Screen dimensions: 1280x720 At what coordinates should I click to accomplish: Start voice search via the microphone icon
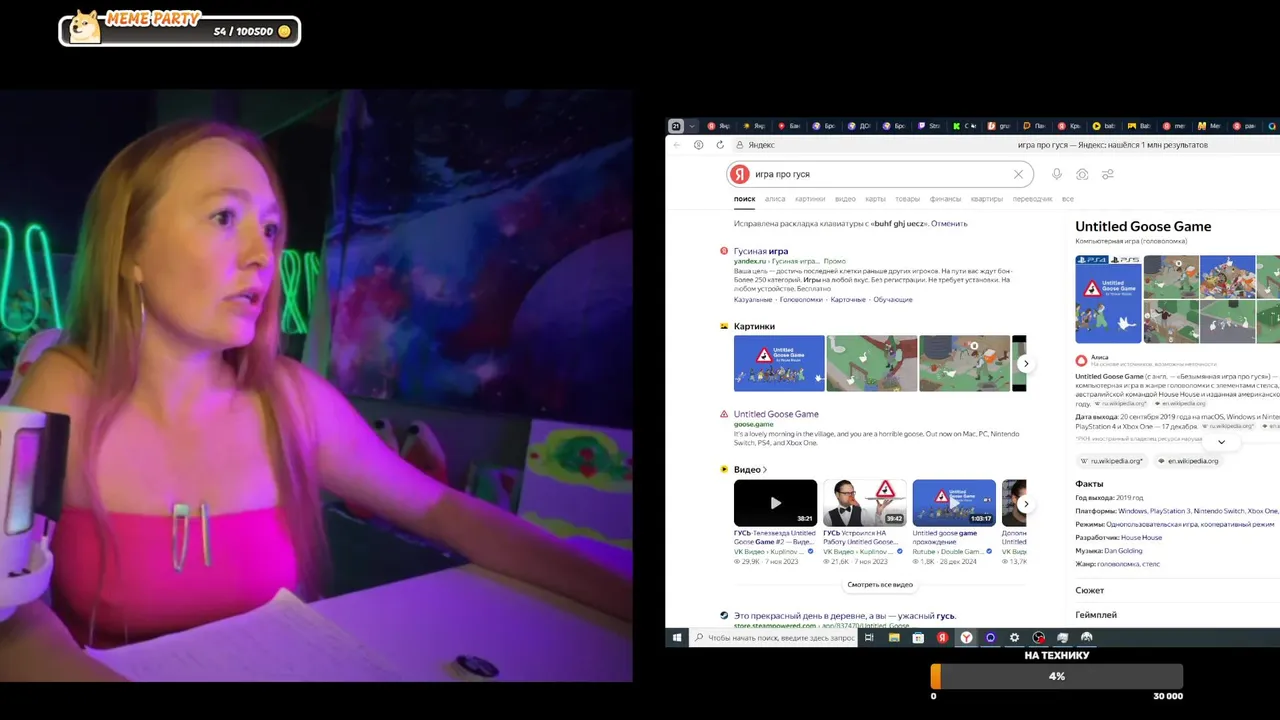click(1056, 175)
